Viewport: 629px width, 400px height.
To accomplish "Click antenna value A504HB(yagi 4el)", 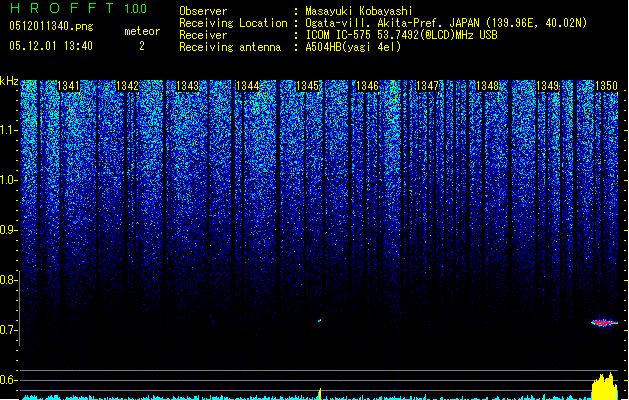I will 353,47.
